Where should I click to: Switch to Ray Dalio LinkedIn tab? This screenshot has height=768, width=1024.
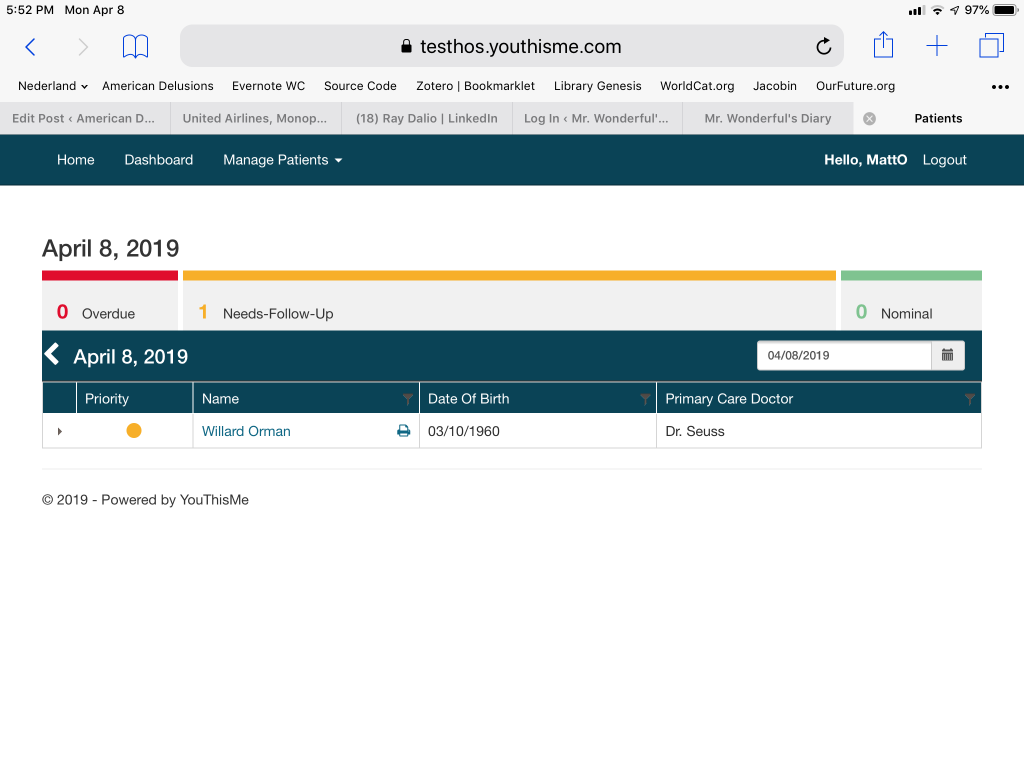click(426, 119)
